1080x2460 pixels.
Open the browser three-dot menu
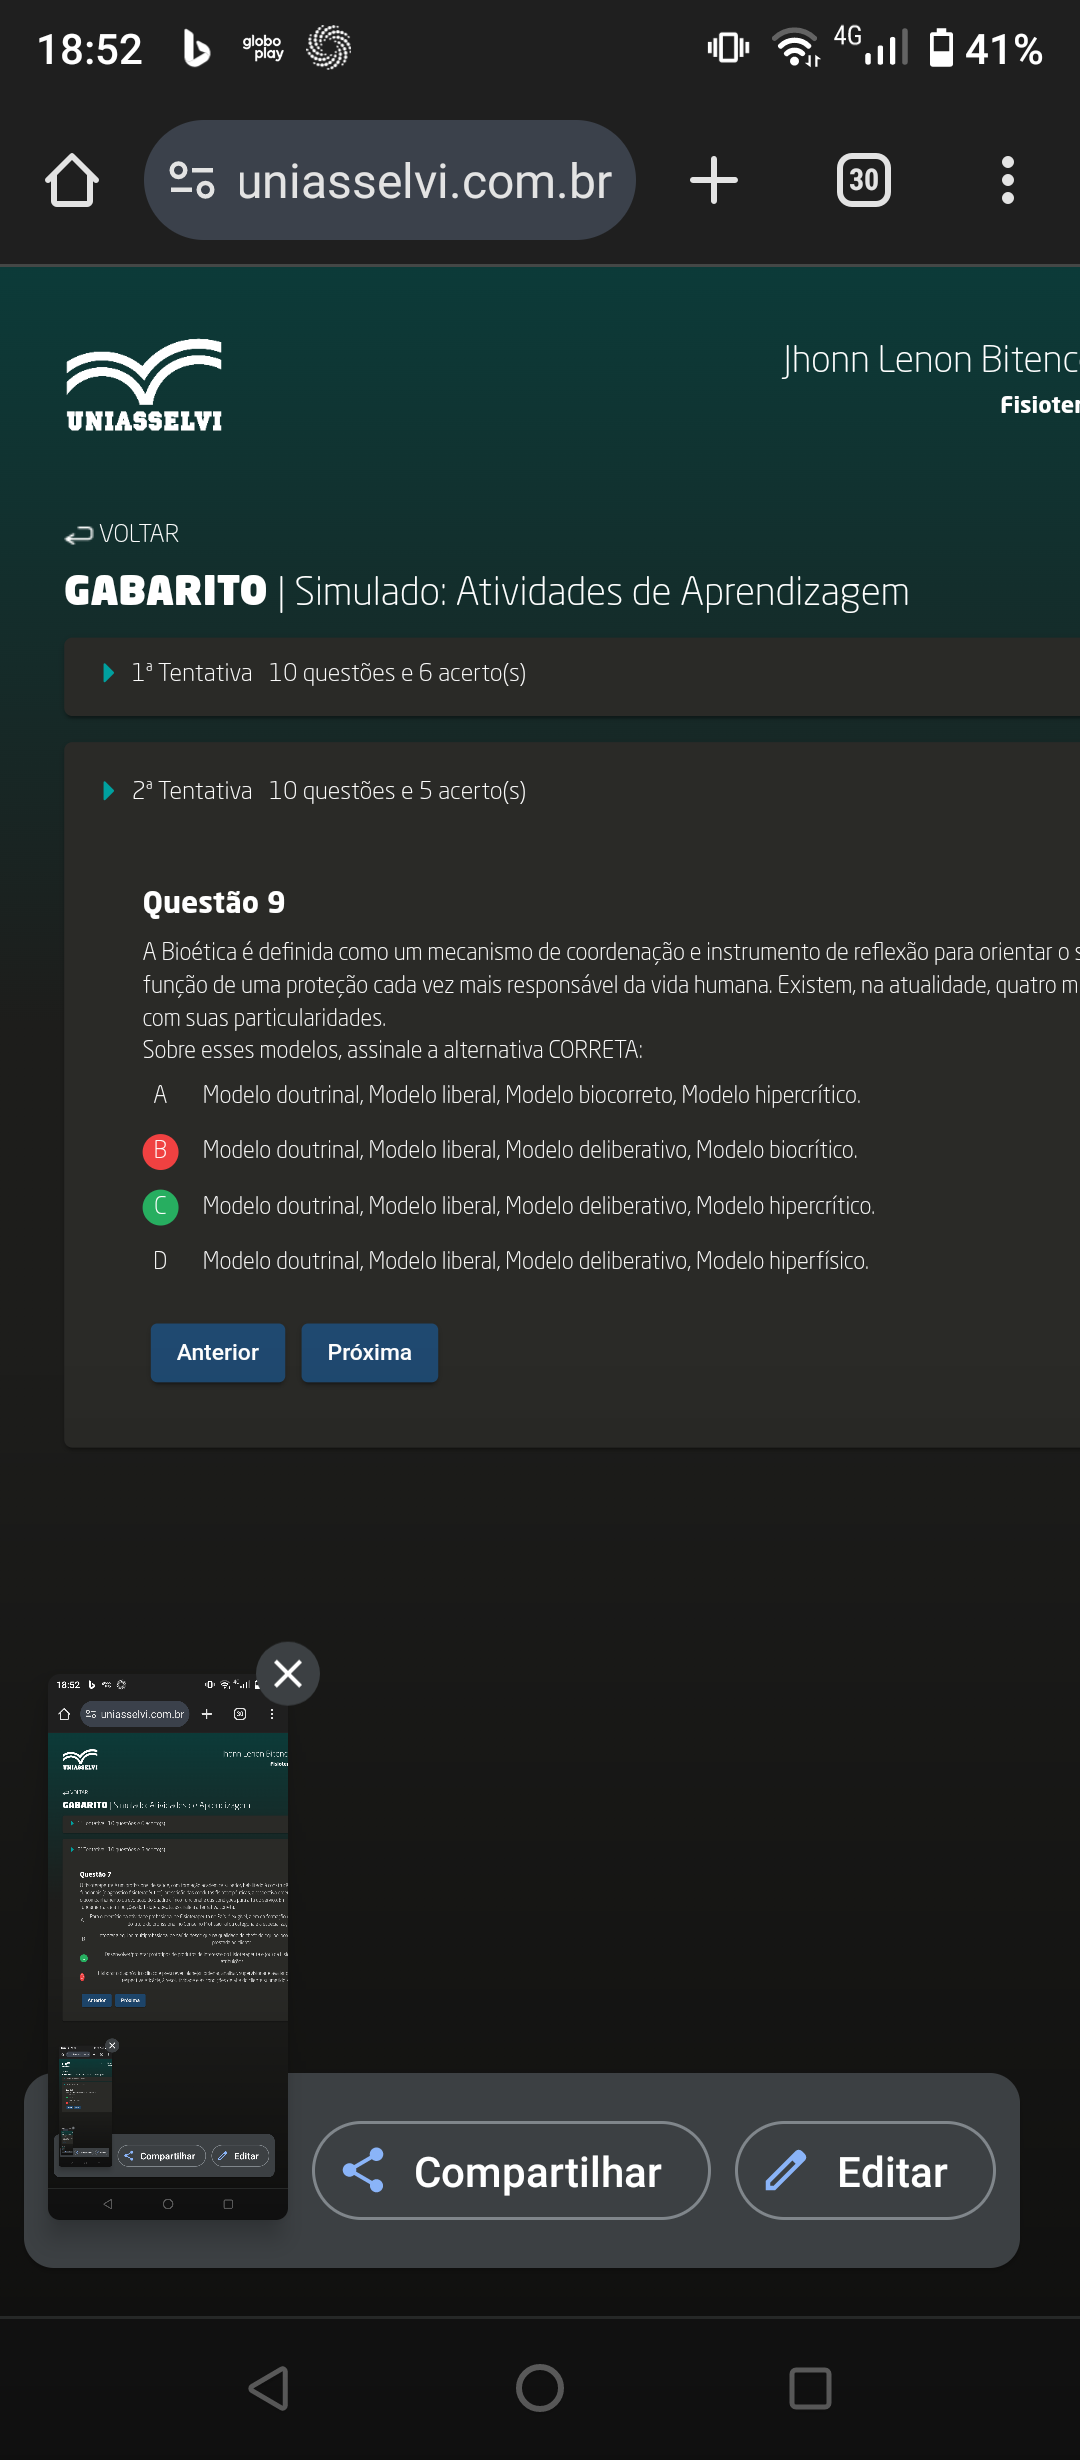point(1007,181)
